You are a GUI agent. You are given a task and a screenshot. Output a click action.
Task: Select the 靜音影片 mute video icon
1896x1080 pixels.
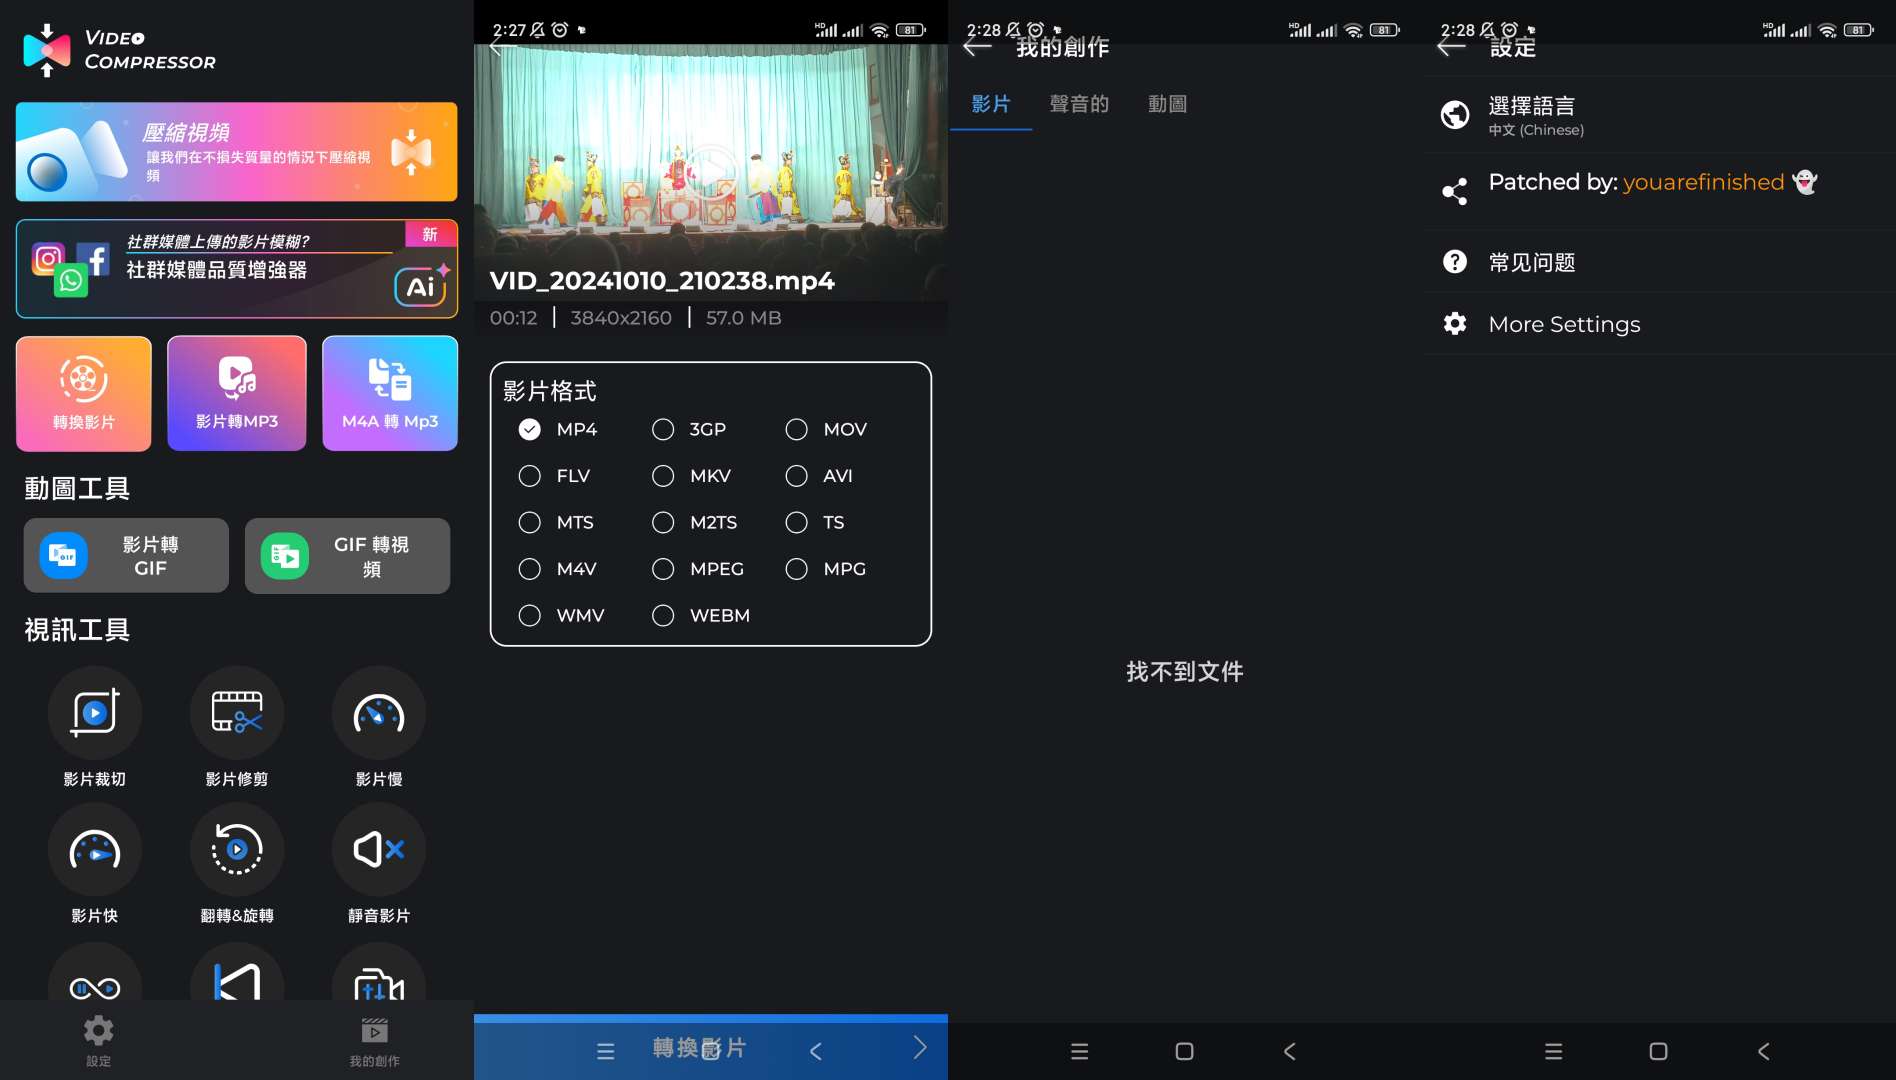pos(379,850)
